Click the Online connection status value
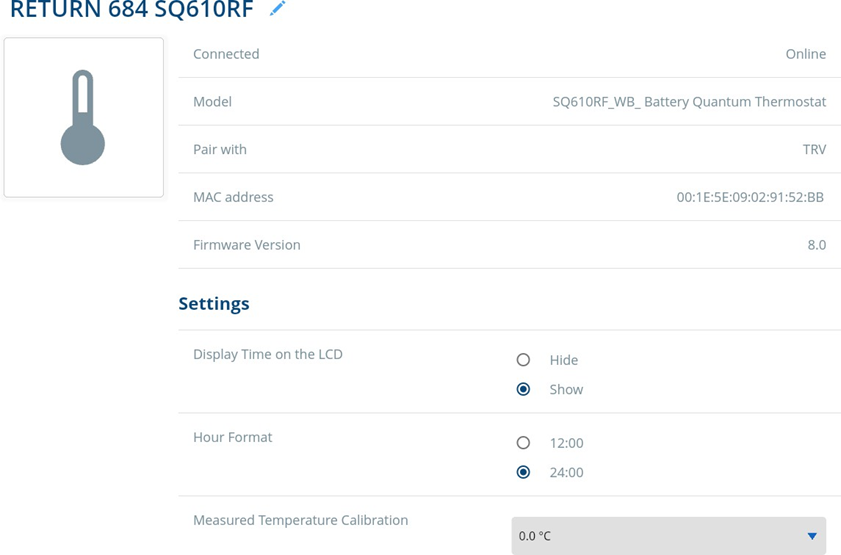841x555 pixels. coord(805,54)
